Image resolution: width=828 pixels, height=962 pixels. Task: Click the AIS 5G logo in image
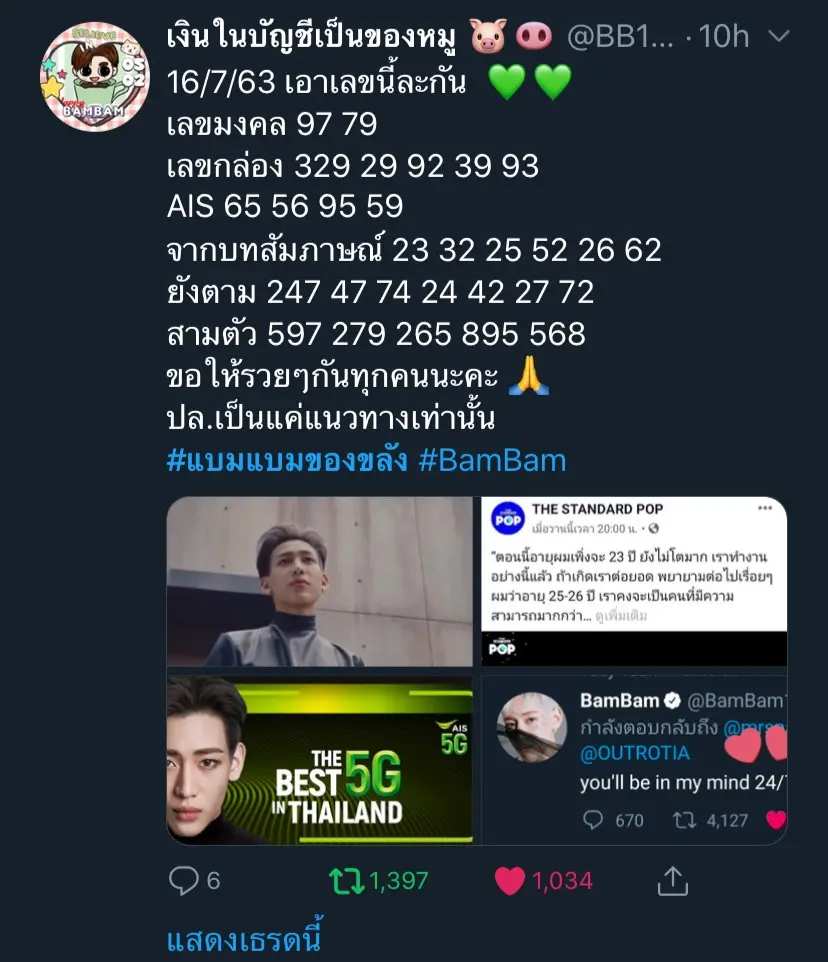pos(453,738)
